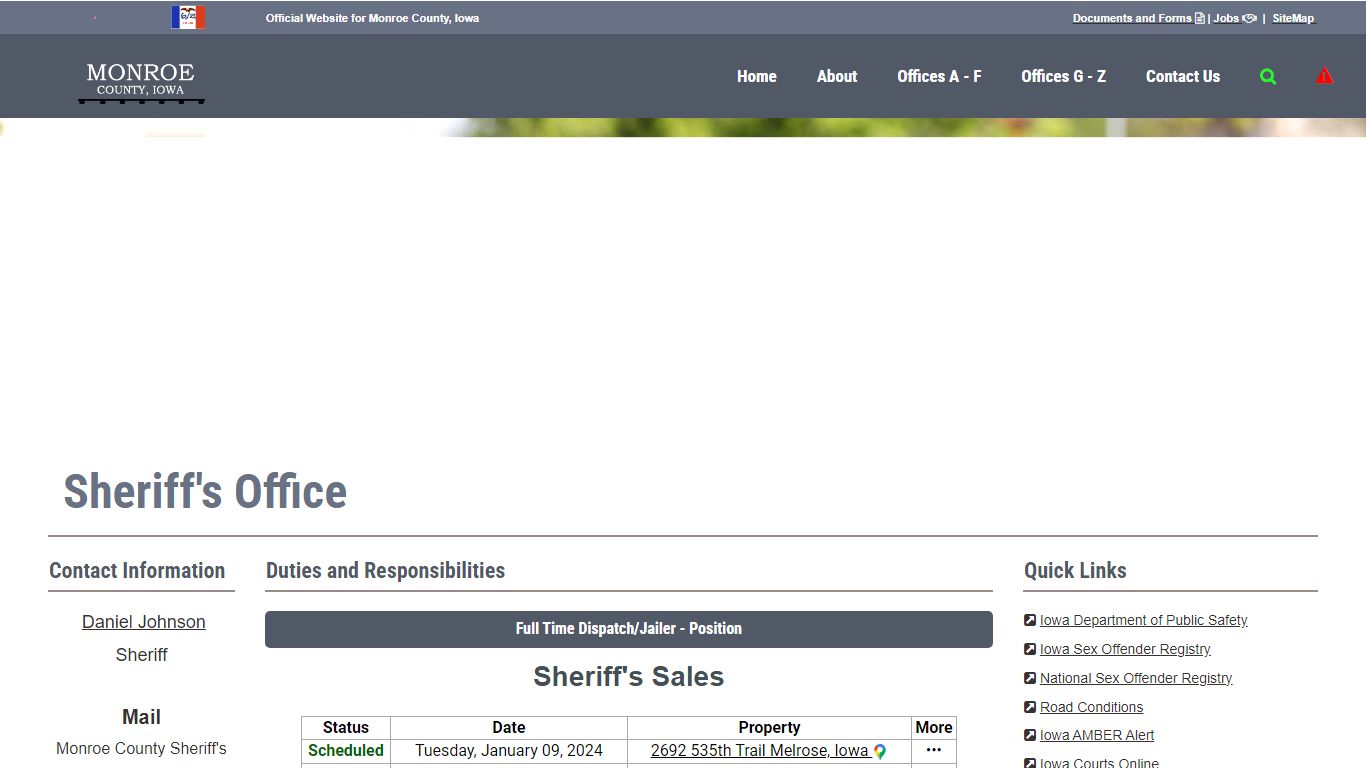Click external link icon beside Iowa Courts Online
1366x768 pixels.
click(1030, 763)
